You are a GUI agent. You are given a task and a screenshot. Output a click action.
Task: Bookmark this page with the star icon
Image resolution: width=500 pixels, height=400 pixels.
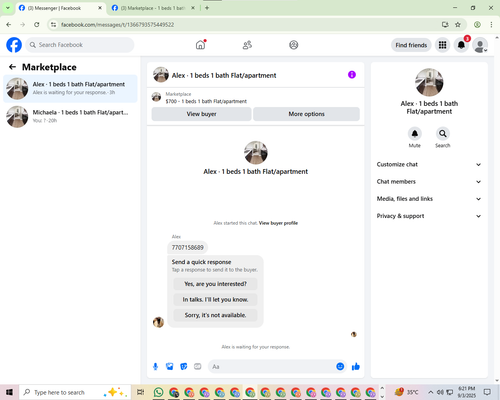click(458, 24)
